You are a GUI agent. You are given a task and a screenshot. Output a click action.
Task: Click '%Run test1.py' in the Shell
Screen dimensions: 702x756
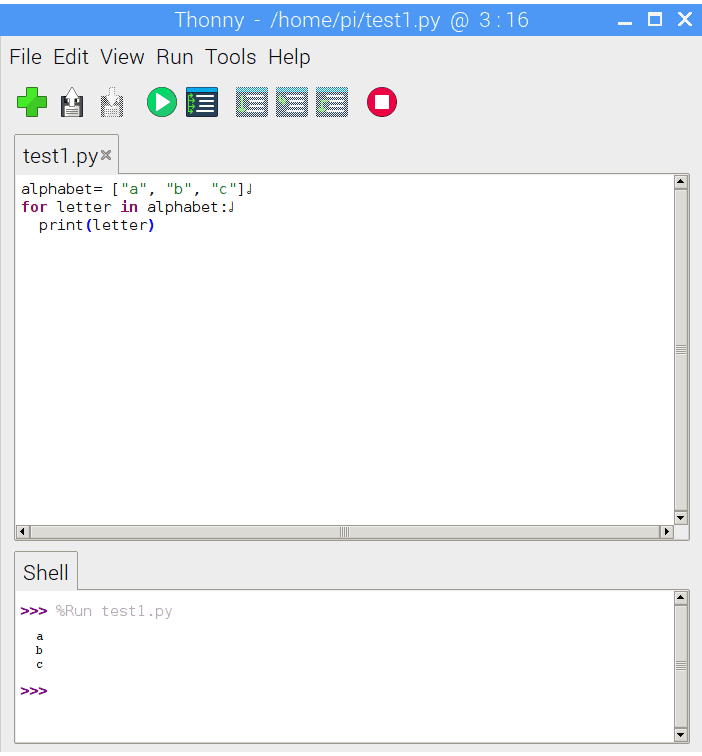click(x=114, y=611)
